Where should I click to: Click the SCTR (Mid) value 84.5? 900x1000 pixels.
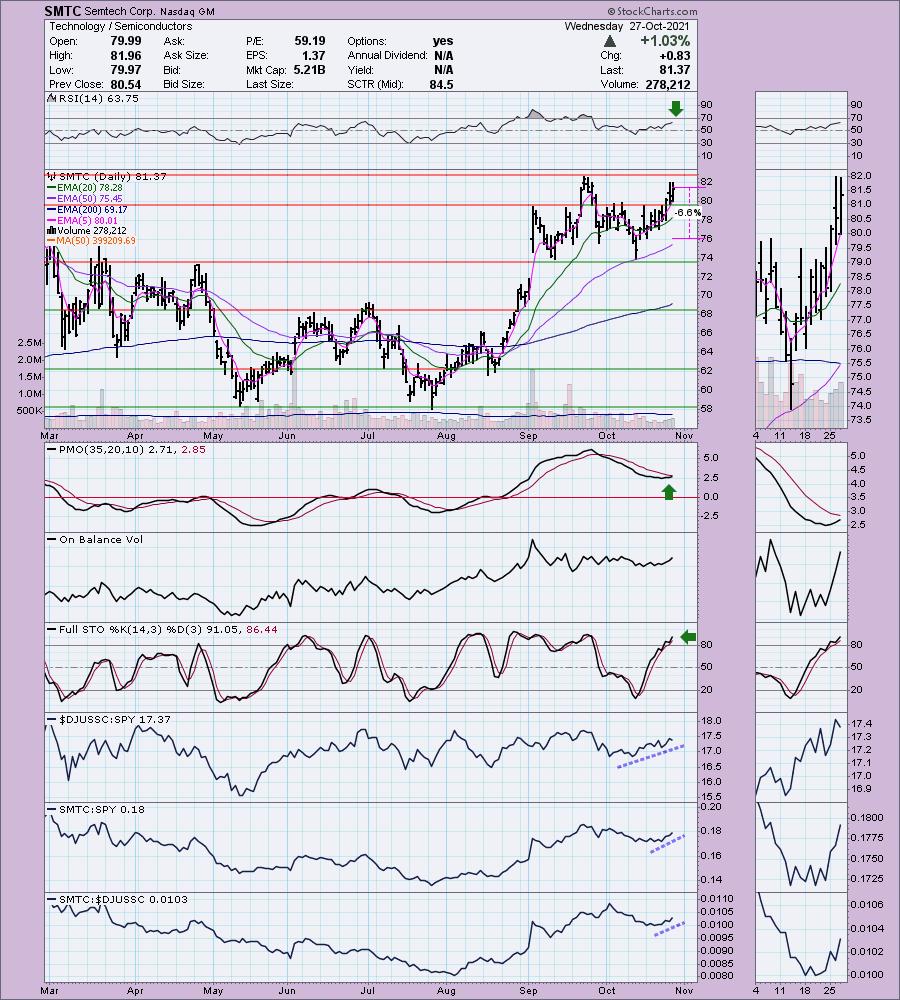pyautogui.click(x=441, y=84)
